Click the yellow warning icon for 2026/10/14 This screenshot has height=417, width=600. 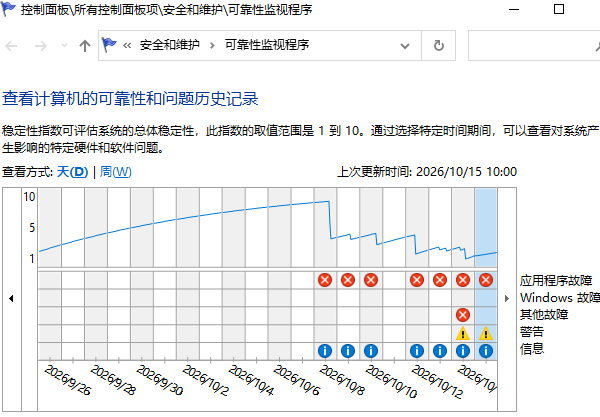(x=463, y=333)
